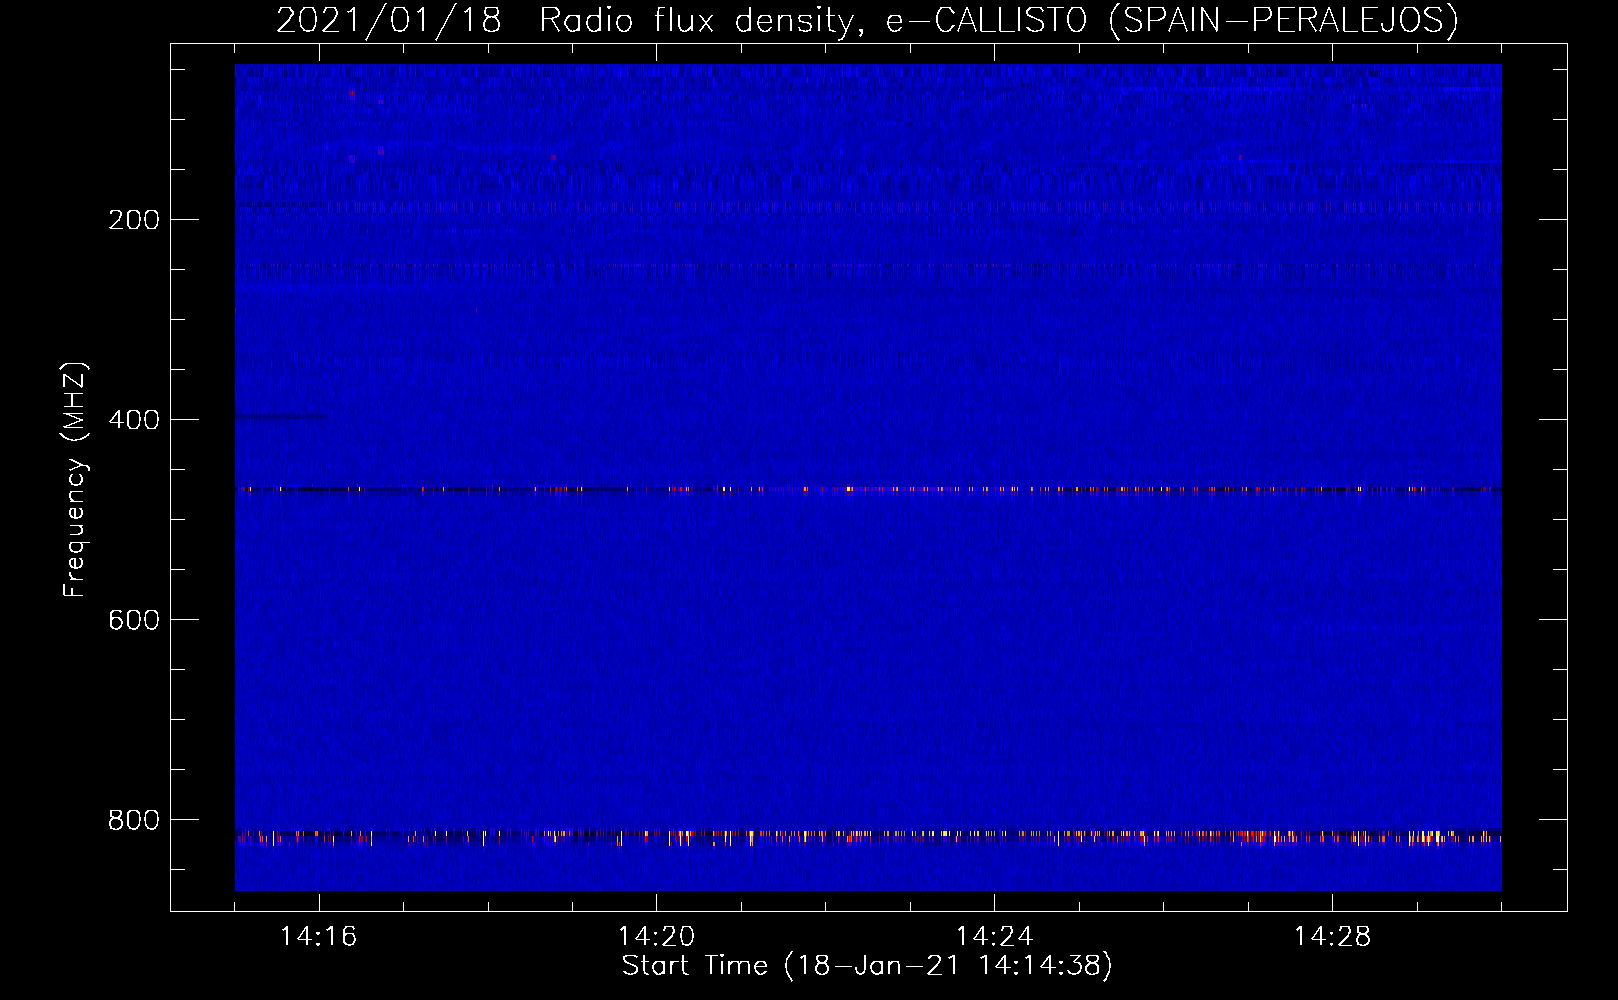Image resolution: width=1618 pixels, height=1000 pixels.
Task: Click the 'Start Time (18-Jan-21 14:14:38)' axis label
Action: (867, 966)
